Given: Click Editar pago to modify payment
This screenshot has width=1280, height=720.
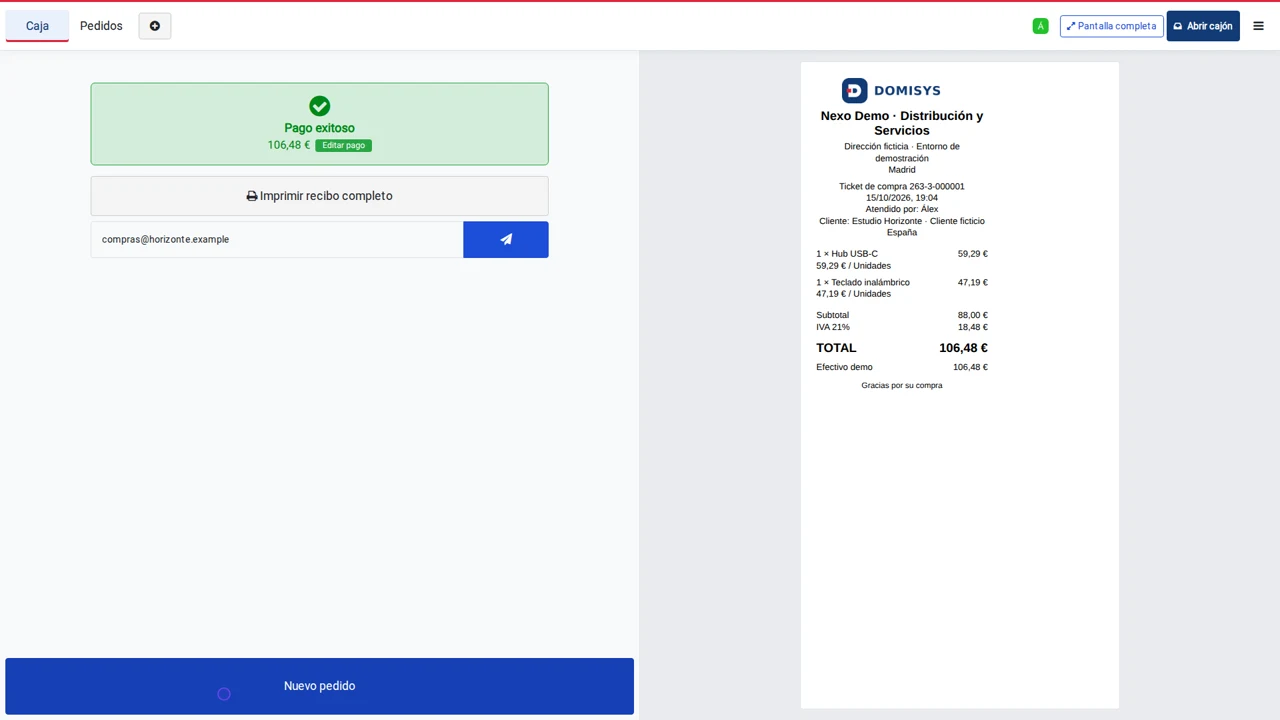Looking at the screenshot, I should (x=343, y=145).
